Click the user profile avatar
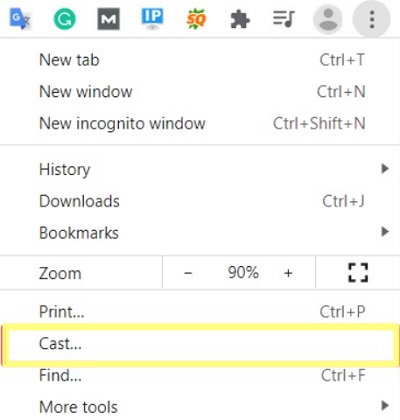The width and height of the screenshot is (400, 420). 328,19
